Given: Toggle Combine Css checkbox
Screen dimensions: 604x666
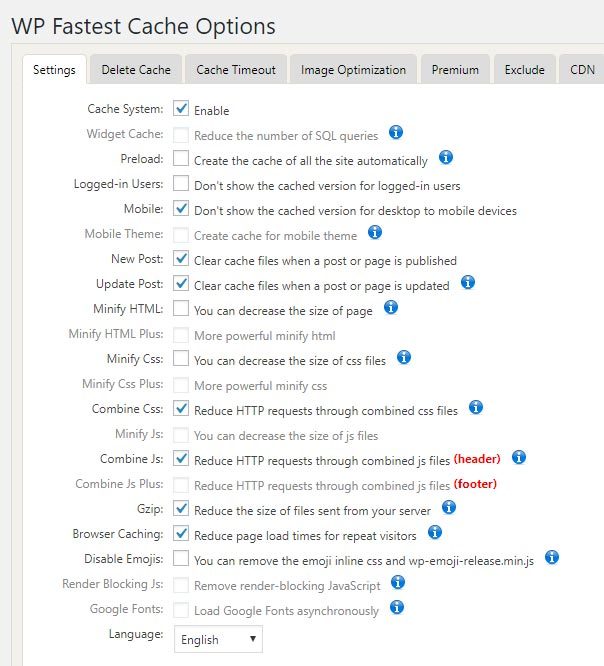Looking at the screenshot, I should 181,408.
